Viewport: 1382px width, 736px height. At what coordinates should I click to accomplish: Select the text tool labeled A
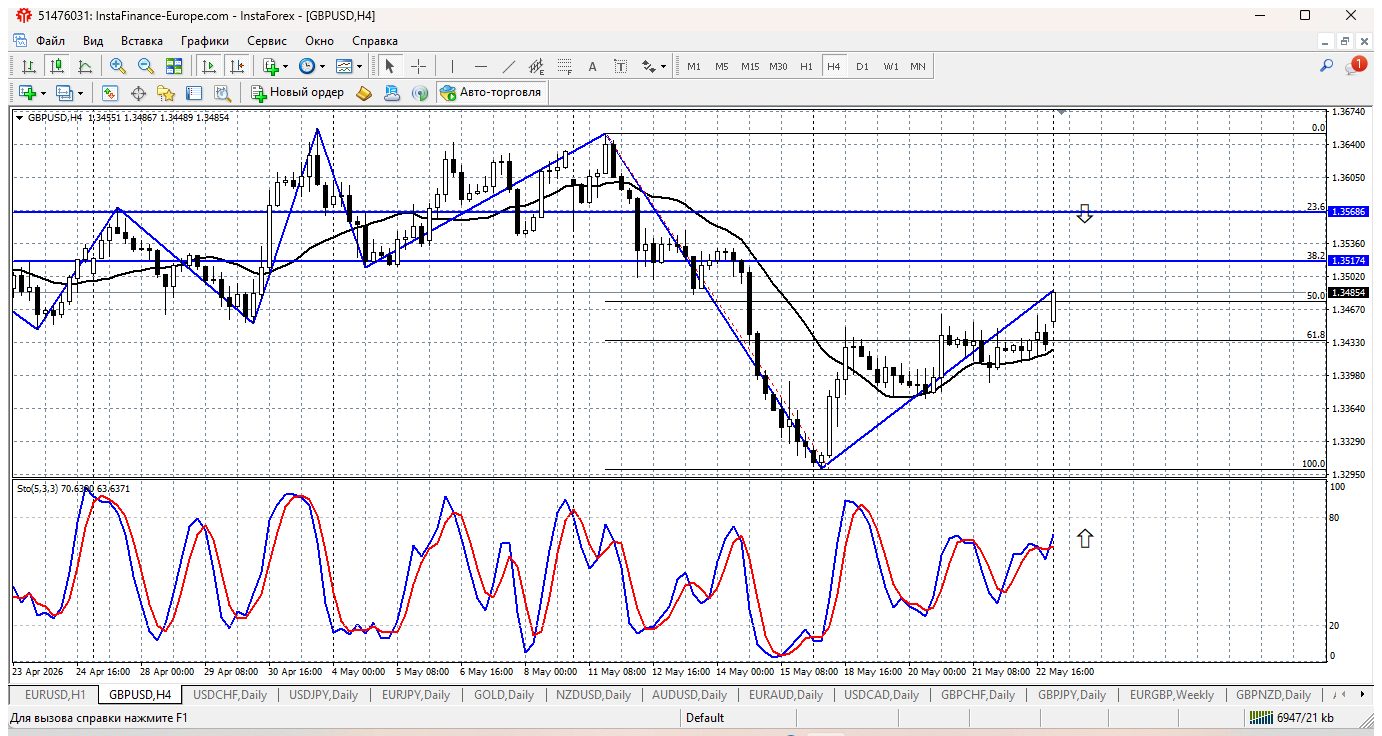point(593,66)
